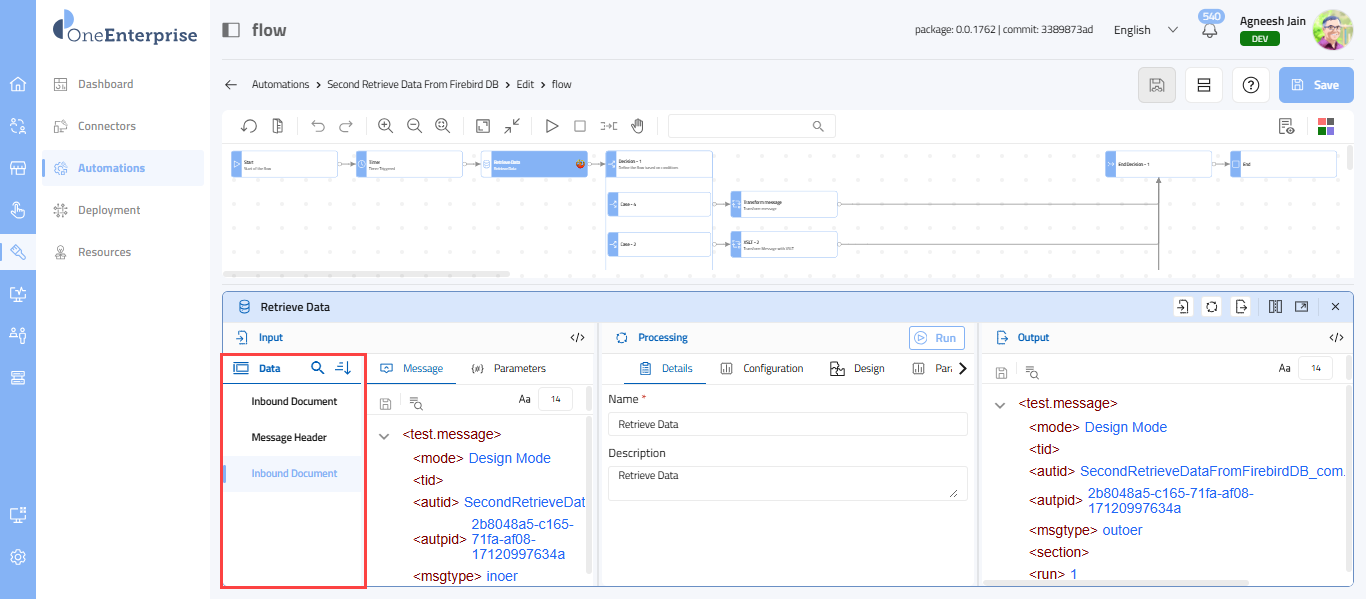Open the color palette swatch icon

(x=1326, y=126)
